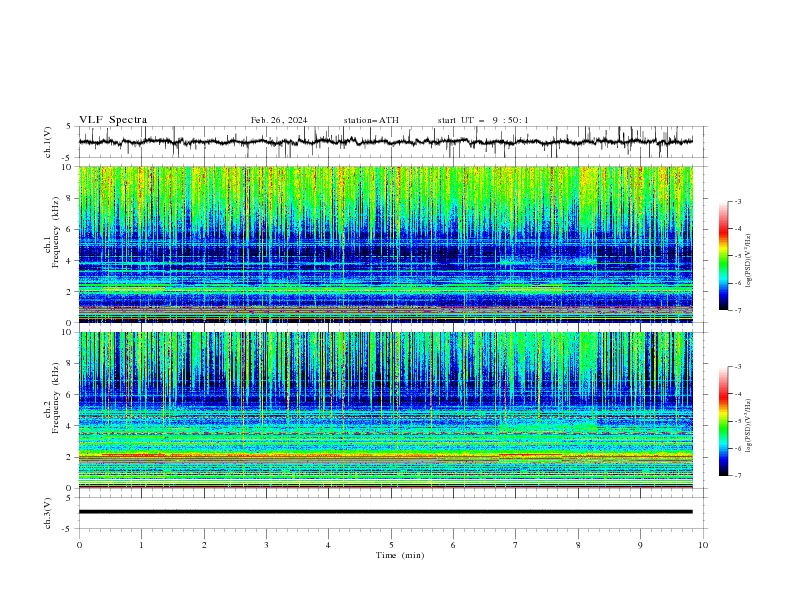The height and width of the screenshot is (612, 792).
Task: Click the "0" tick on time axis
Action: click(x=79, y=545)
